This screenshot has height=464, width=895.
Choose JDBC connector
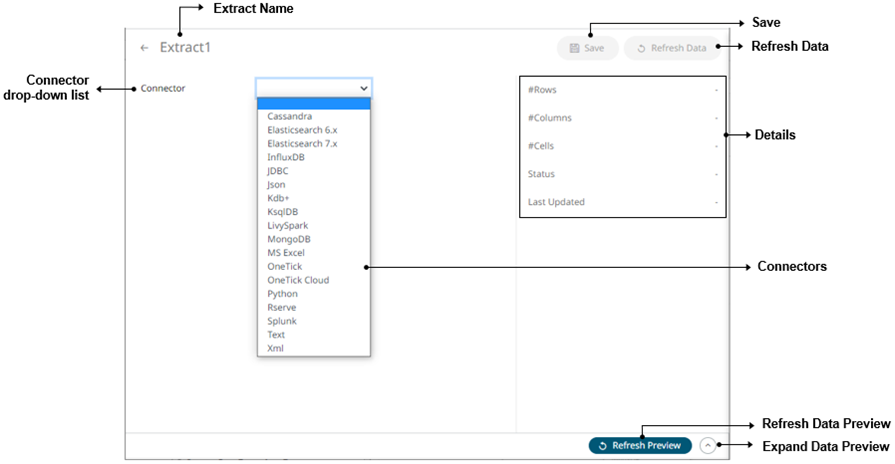[314, 171]
